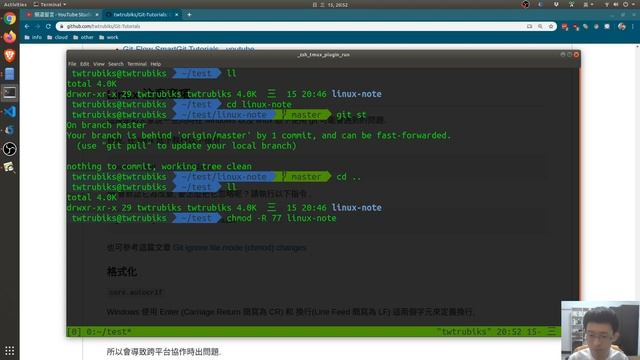Open the blue swirl app in dock

10,130
